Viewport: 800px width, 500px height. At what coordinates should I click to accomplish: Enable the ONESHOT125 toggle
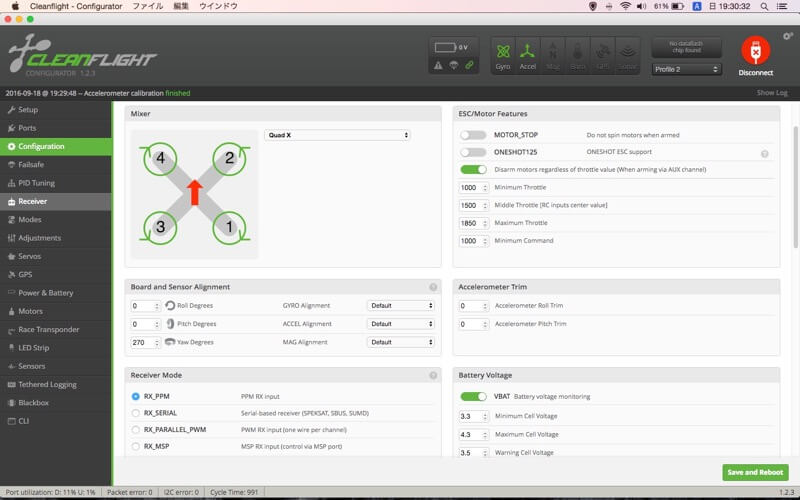tap(473, 152)
